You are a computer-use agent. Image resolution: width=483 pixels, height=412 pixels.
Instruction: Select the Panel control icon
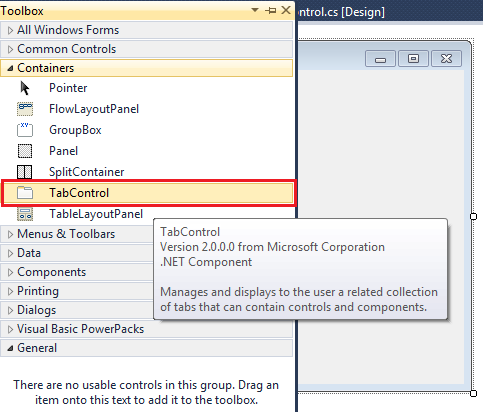25,151
